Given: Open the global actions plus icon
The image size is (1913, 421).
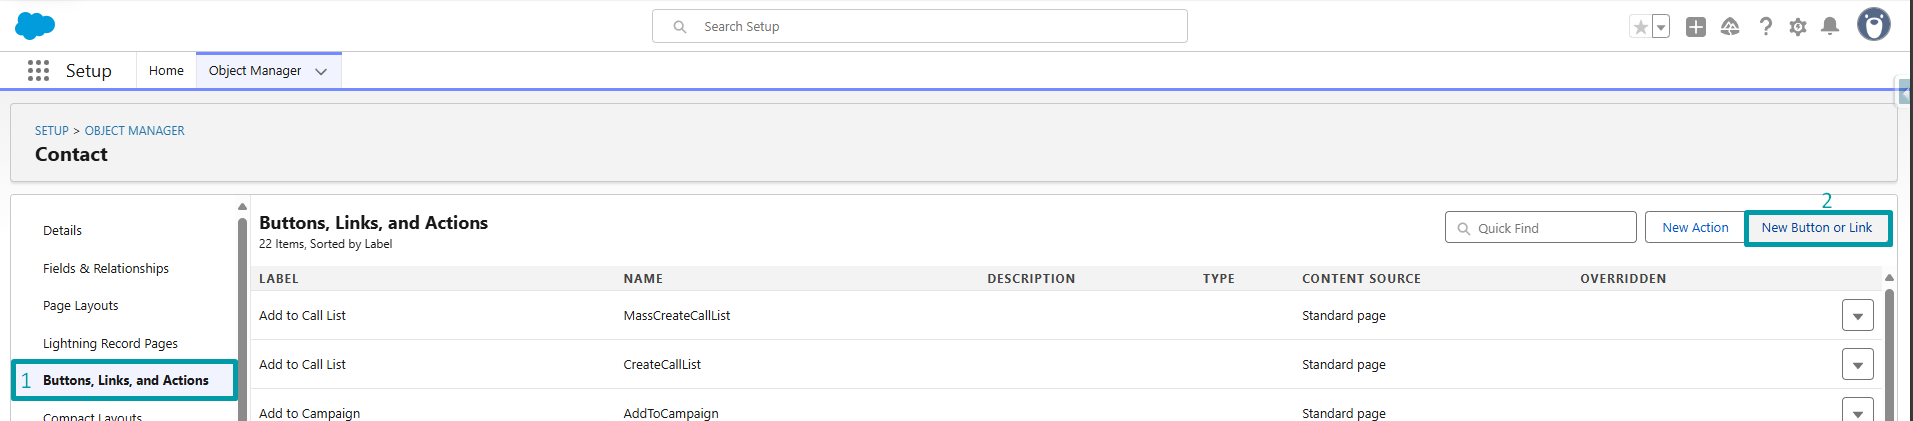Looking at the screenshot, I should [1696, 27].
